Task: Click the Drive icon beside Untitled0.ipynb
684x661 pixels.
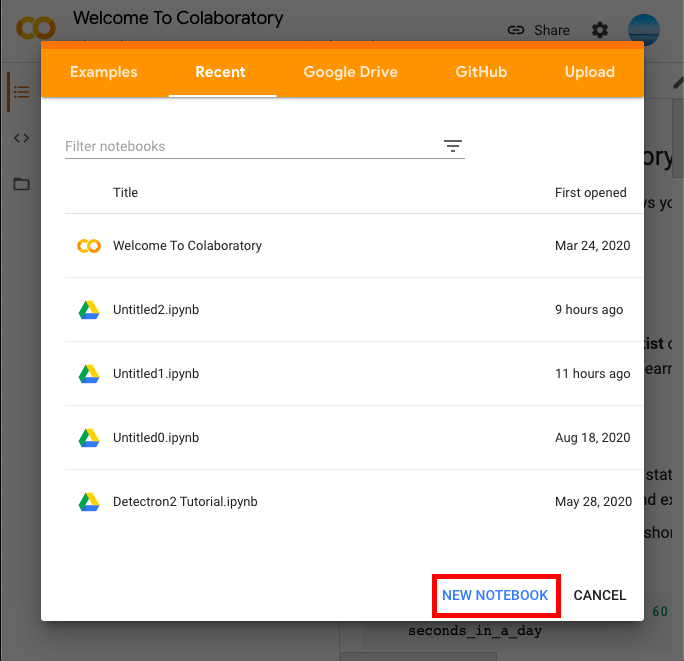Action: (x=89, y=438)
